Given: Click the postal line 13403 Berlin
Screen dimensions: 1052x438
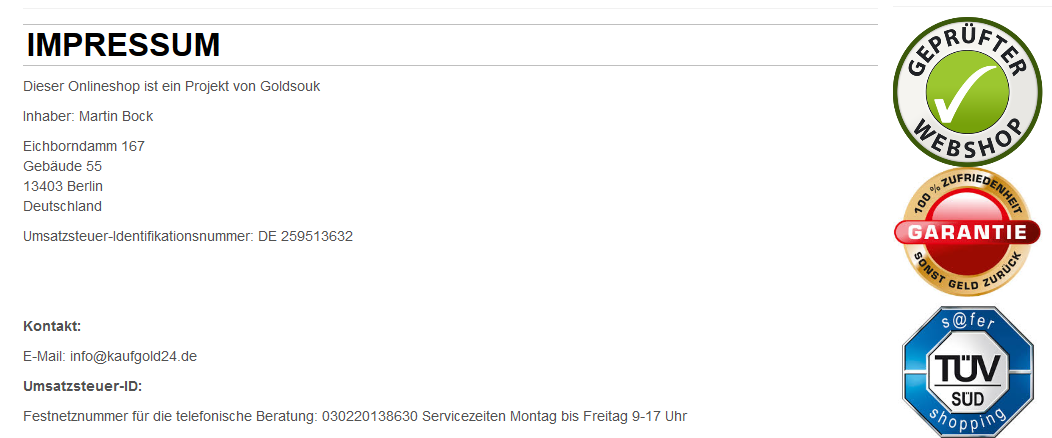Looking at the screenshot, I should (63, 186).
